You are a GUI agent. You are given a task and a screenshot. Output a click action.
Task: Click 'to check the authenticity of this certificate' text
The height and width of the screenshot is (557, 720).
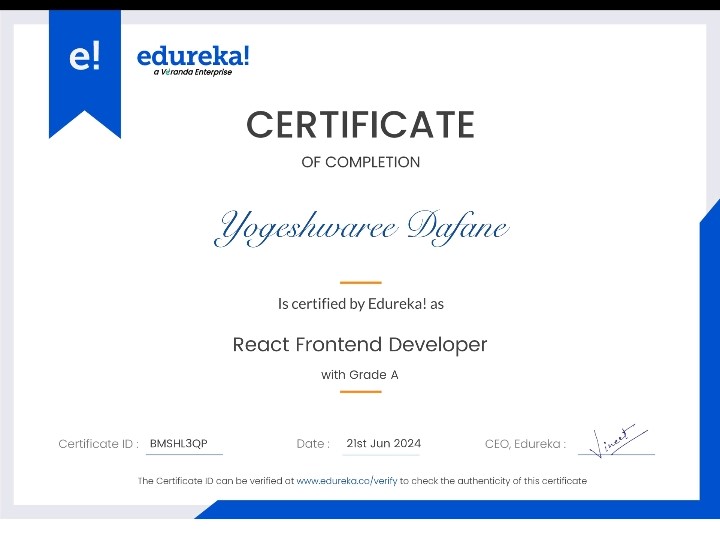click(x=493, y=481)
